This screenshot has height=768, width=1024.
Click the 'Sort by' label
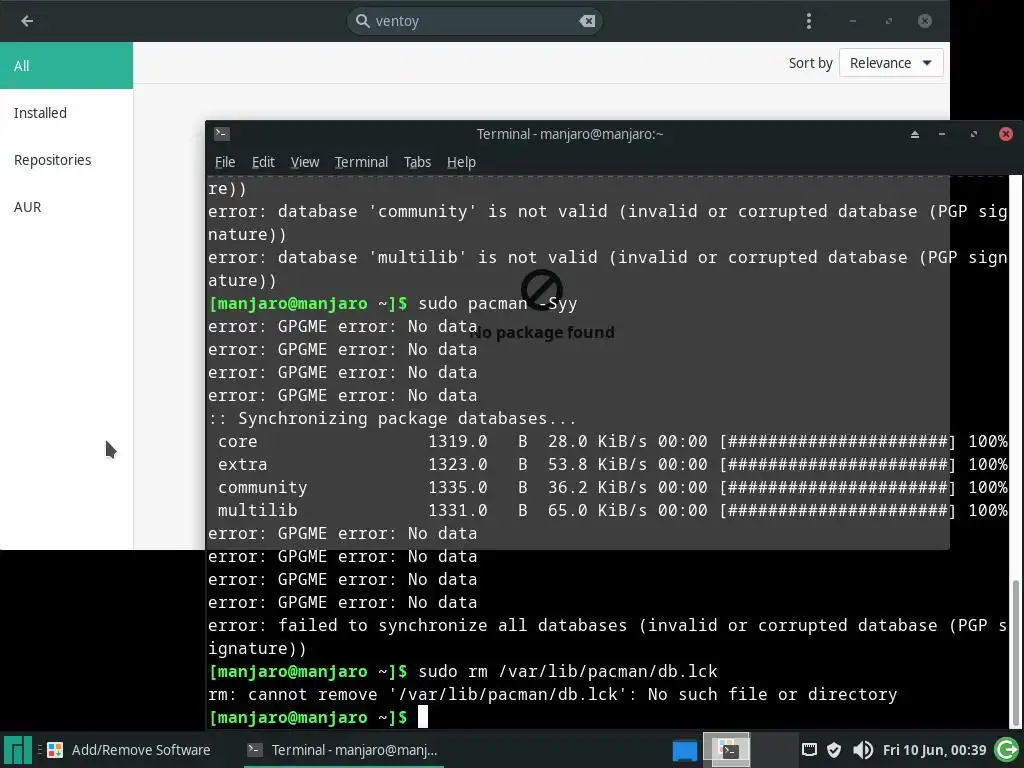[x=810, y=63]
